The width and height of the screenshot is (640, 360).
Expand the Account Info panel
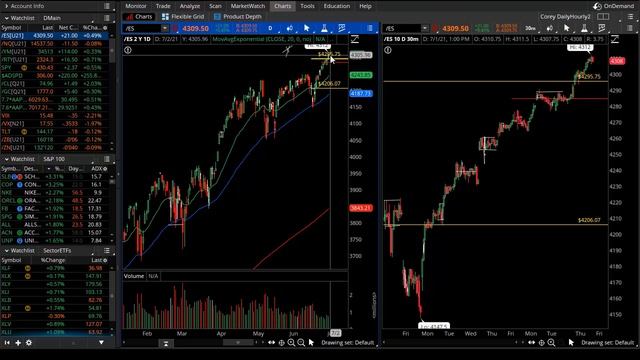(7, 6)
